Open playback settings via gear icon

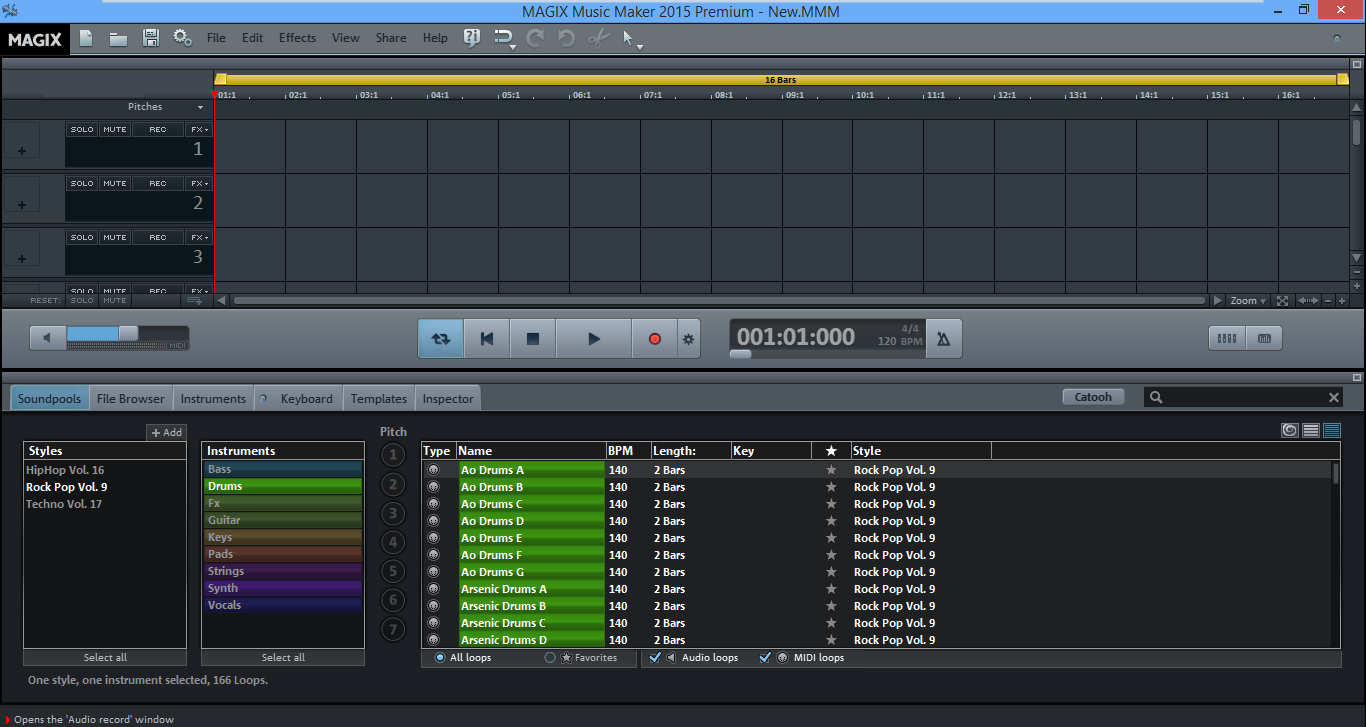688,338
